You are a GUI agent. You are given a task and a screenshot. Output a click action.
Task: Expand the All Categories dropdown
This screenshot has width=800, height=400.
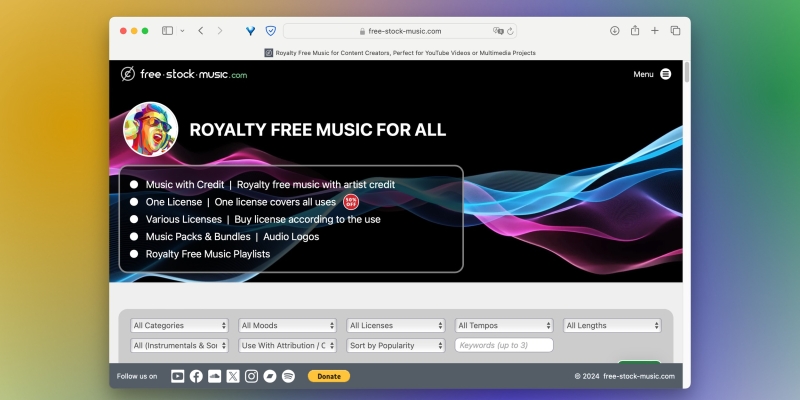click(180, 325)
